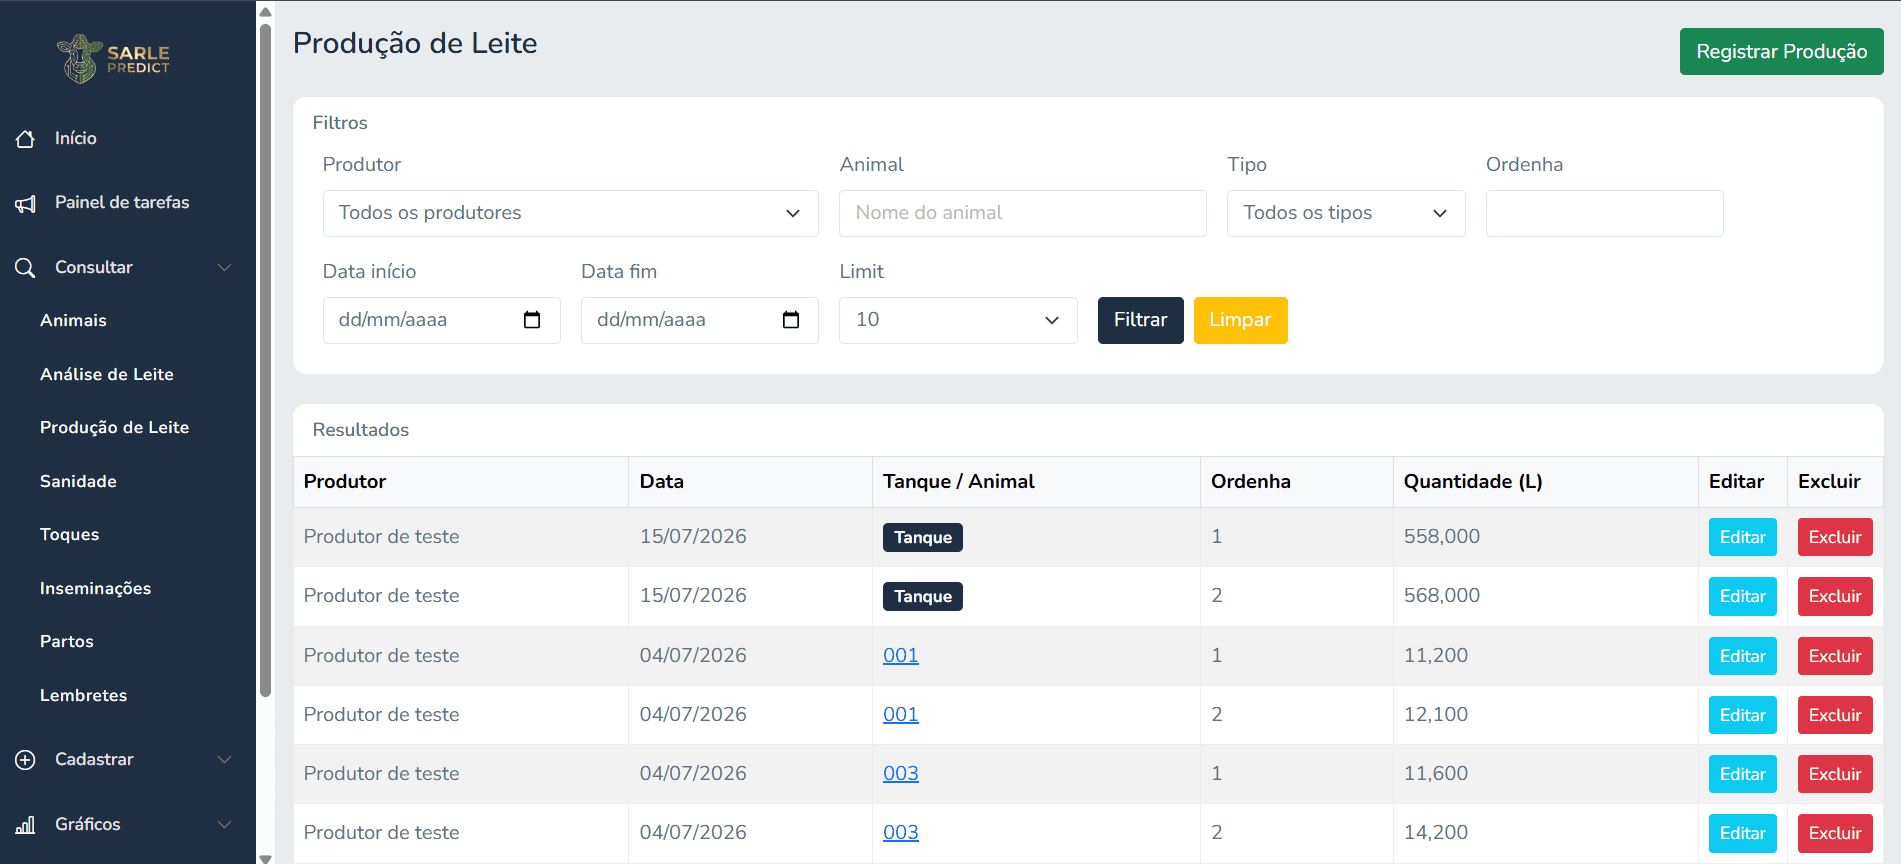The width and height of the screenshot is (1901, 864).
Task: Navigate to Toques in sidebar
Action: (x=69, y=535)
